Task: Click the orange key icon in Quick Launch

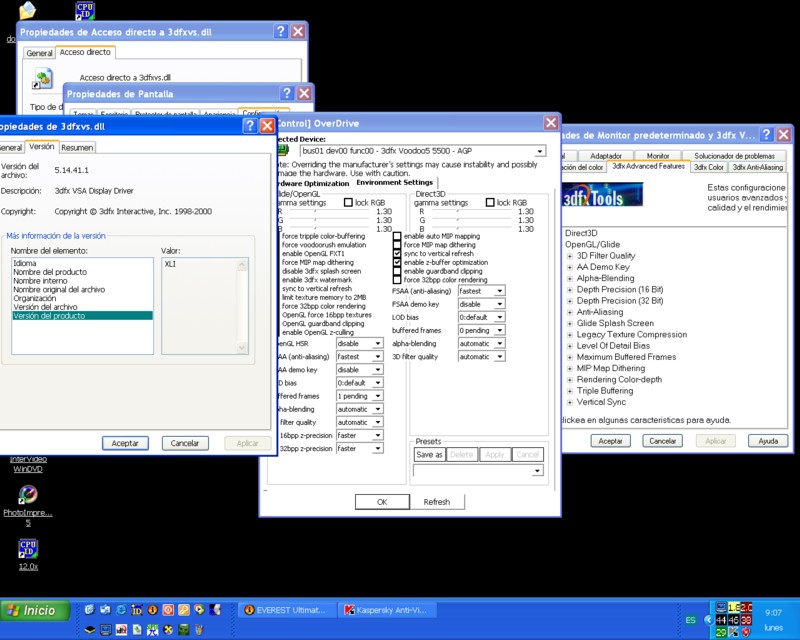Action: coord(184,609)
